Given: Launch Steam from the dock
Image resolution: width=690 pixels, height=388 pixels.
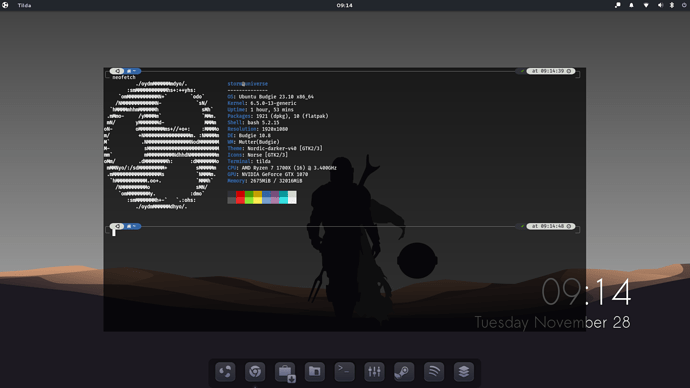Looking at the screenshot, I should [x=404, y=372].
